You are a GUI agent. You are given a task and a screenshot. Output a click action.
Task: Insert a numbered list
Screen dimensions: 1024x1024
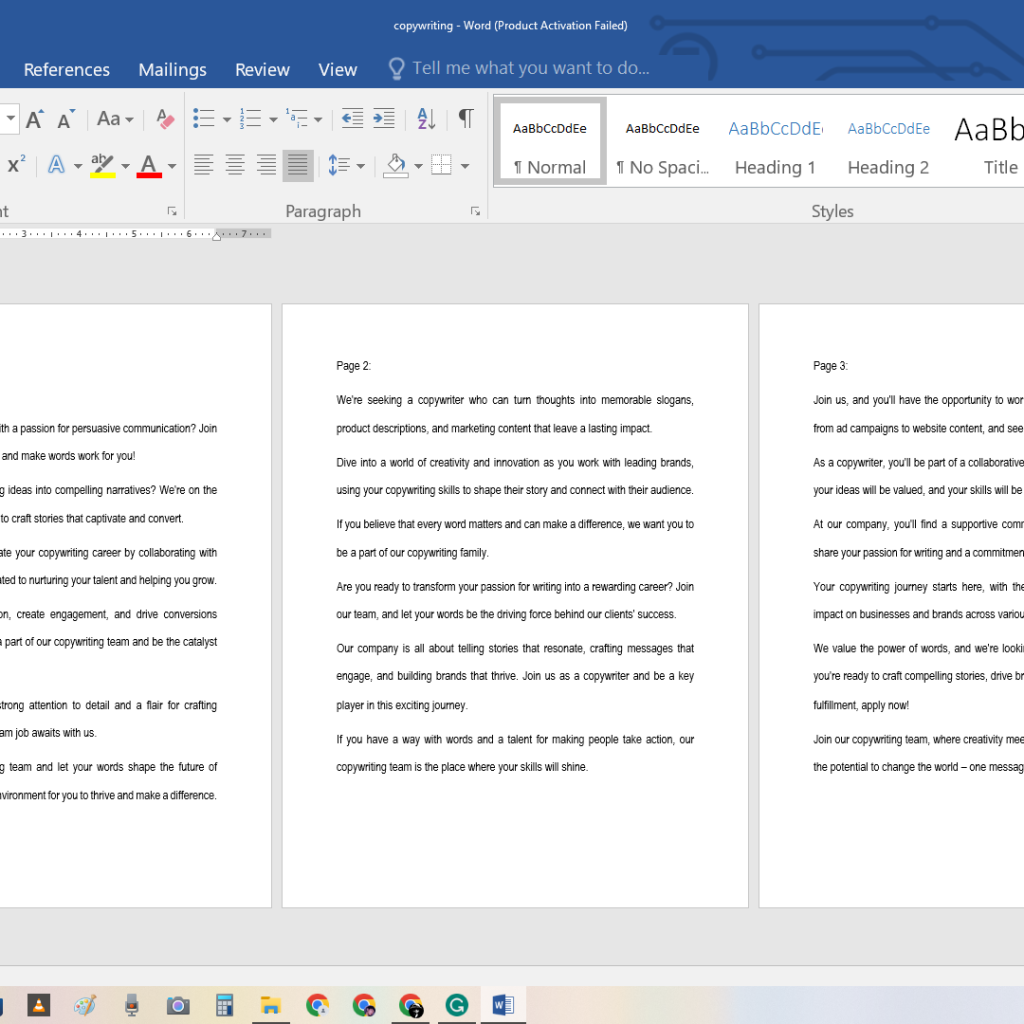click(x=250, y=119)
